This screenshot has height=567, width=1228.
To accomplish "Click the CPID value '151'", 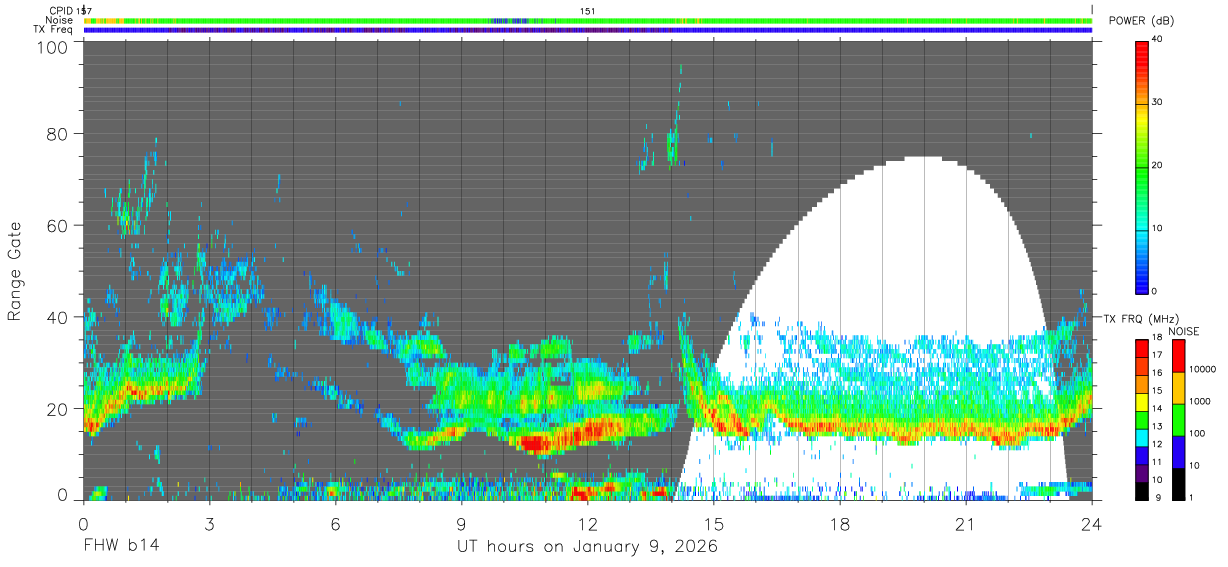I will (588, 10).
